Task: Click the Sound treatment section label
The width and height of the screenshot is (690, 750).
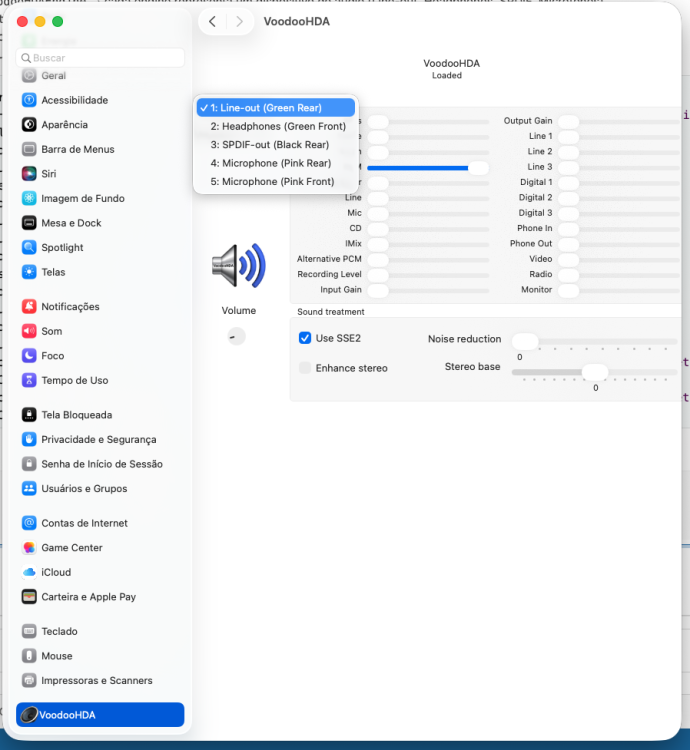Action: pos(330,312)
